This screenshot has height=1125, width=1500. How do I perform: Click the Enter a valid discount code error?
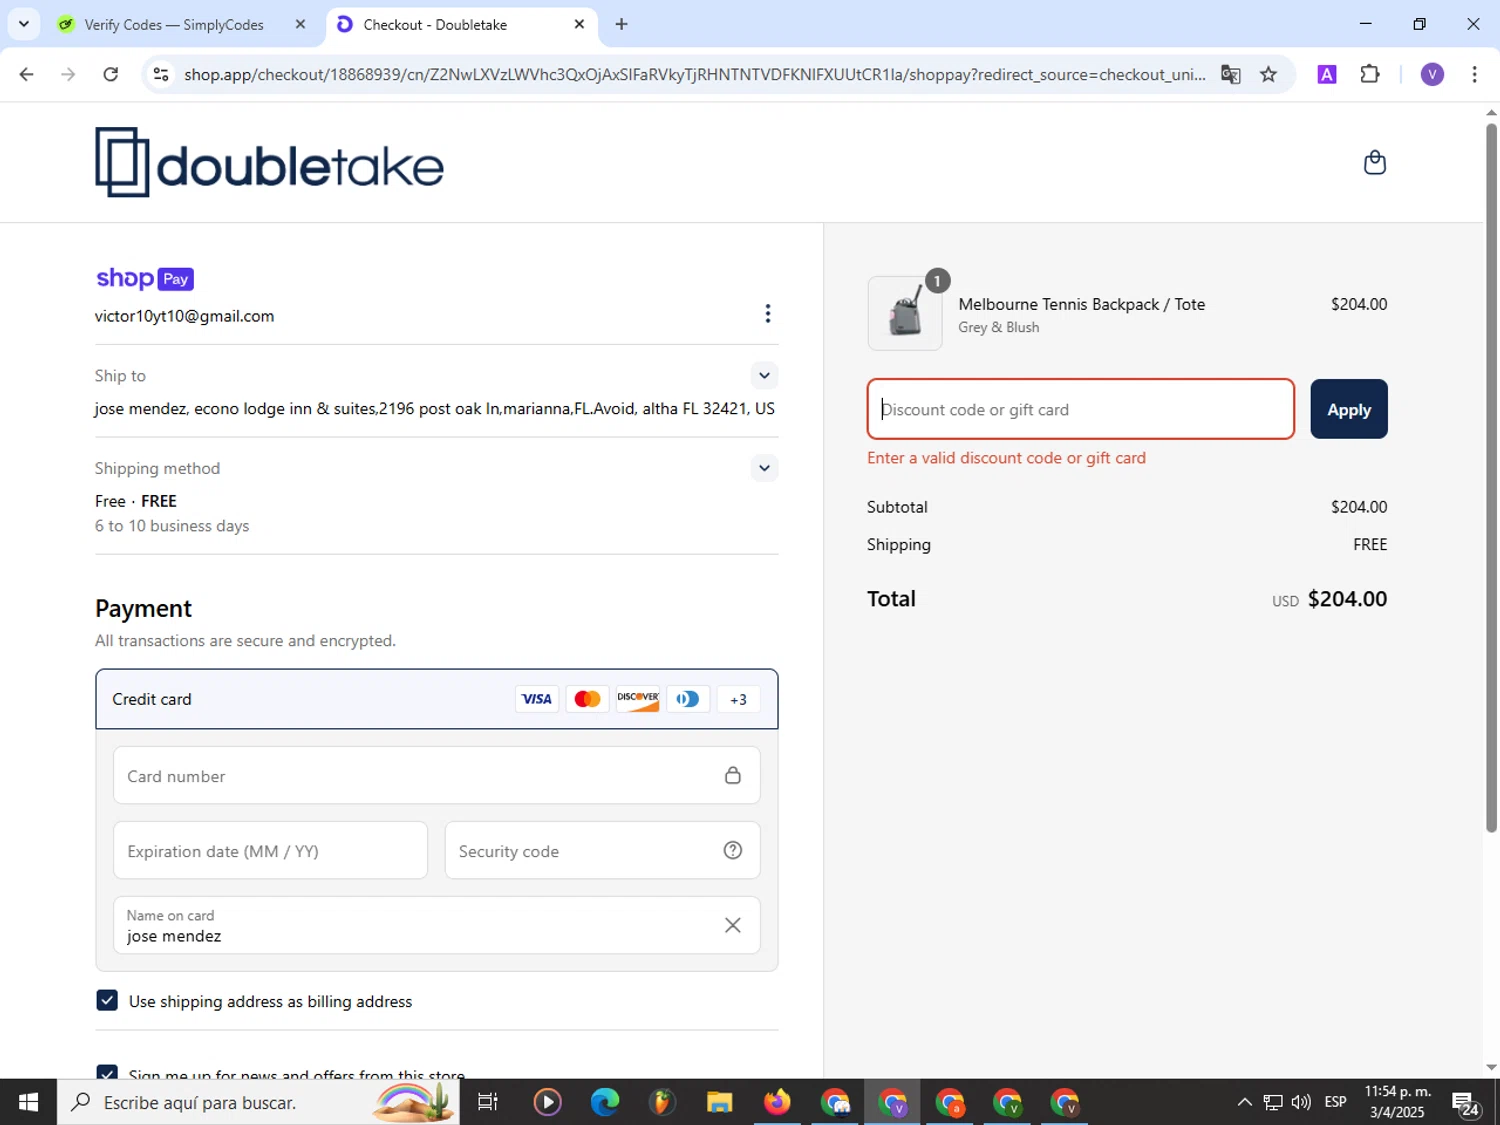(x=1006, y=458)
